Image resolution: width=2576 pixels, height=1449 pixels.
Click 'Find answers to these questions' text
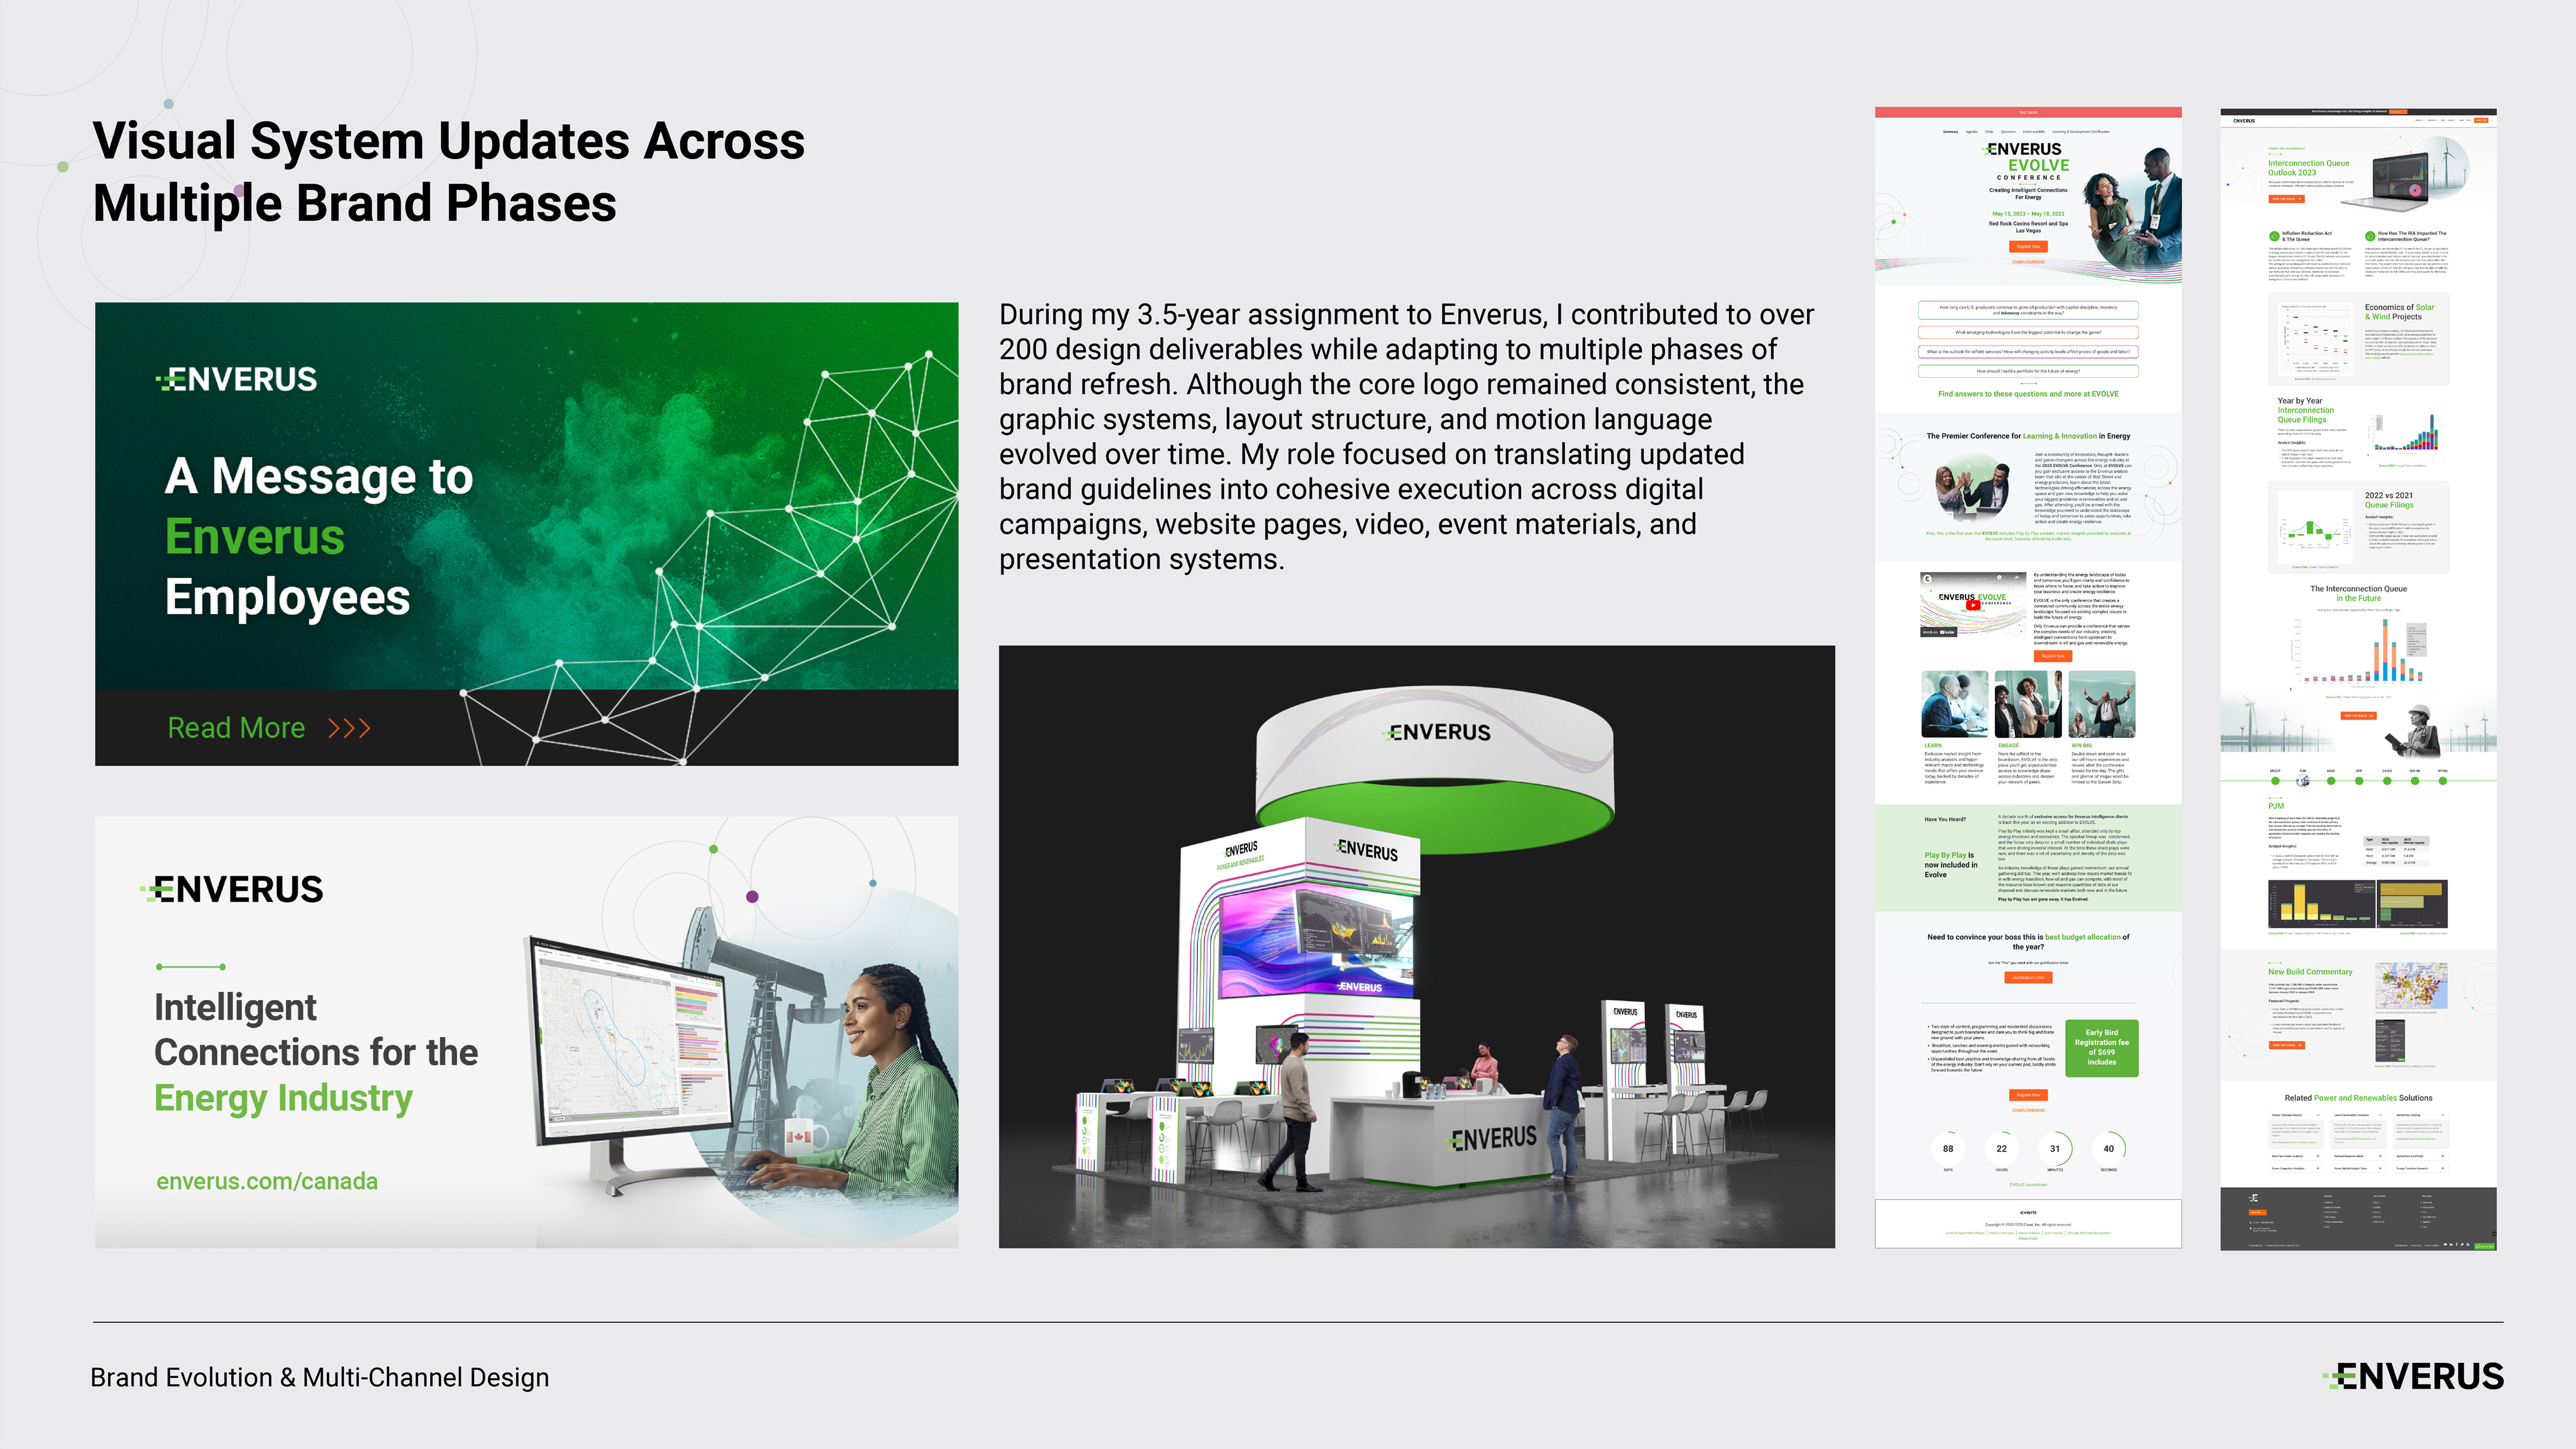click(2028, 394)
